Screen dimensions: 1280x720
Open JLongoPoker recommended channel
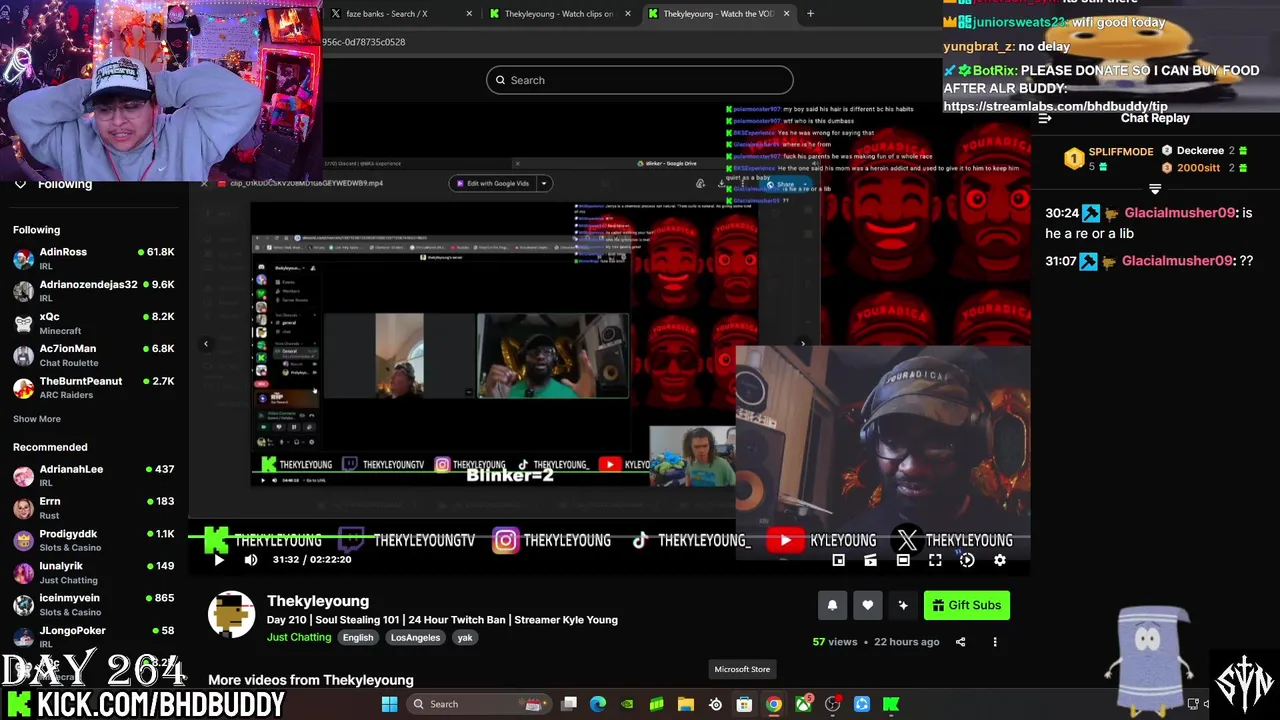coord(94,636)
